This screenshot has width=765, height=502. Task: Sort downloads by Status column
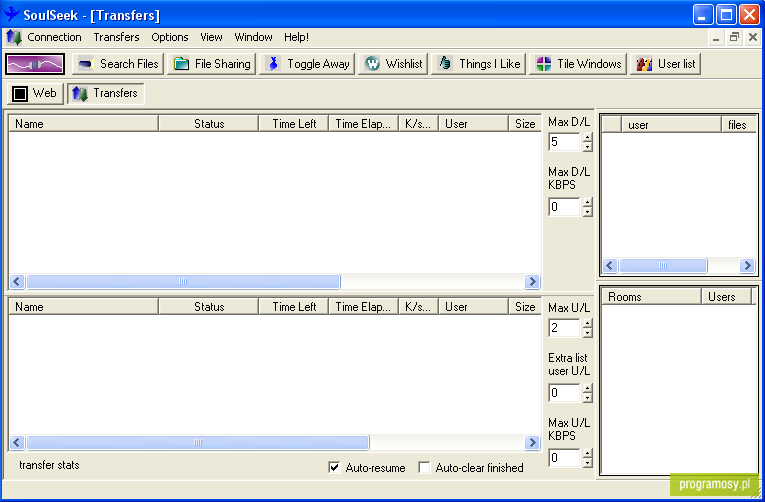click(x=209, y=124)
